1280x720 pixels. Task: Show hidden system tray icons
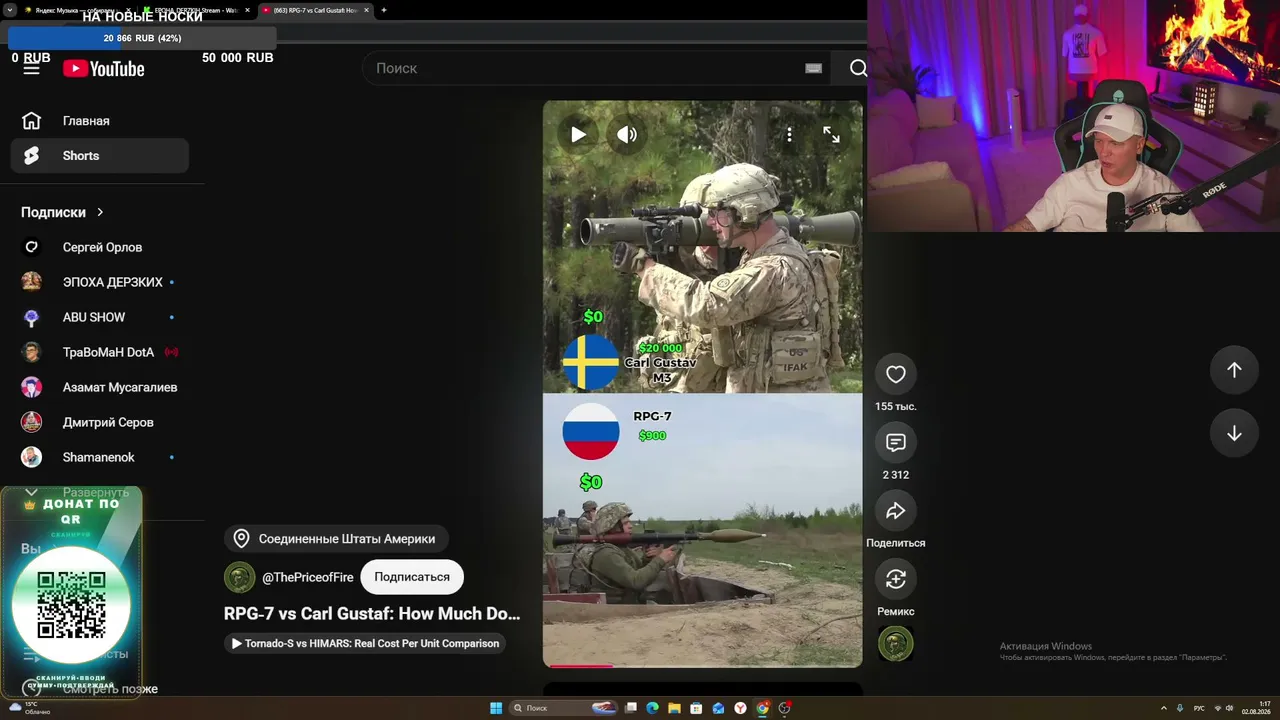(x=1163, y=708)
